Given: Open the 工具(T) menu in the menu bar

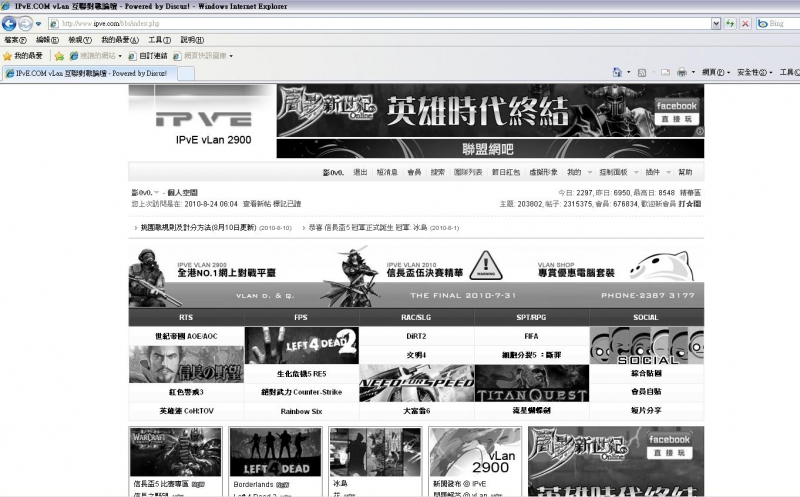Looking at the screenshot, I should pyautogui.click(x=159, y=40).
